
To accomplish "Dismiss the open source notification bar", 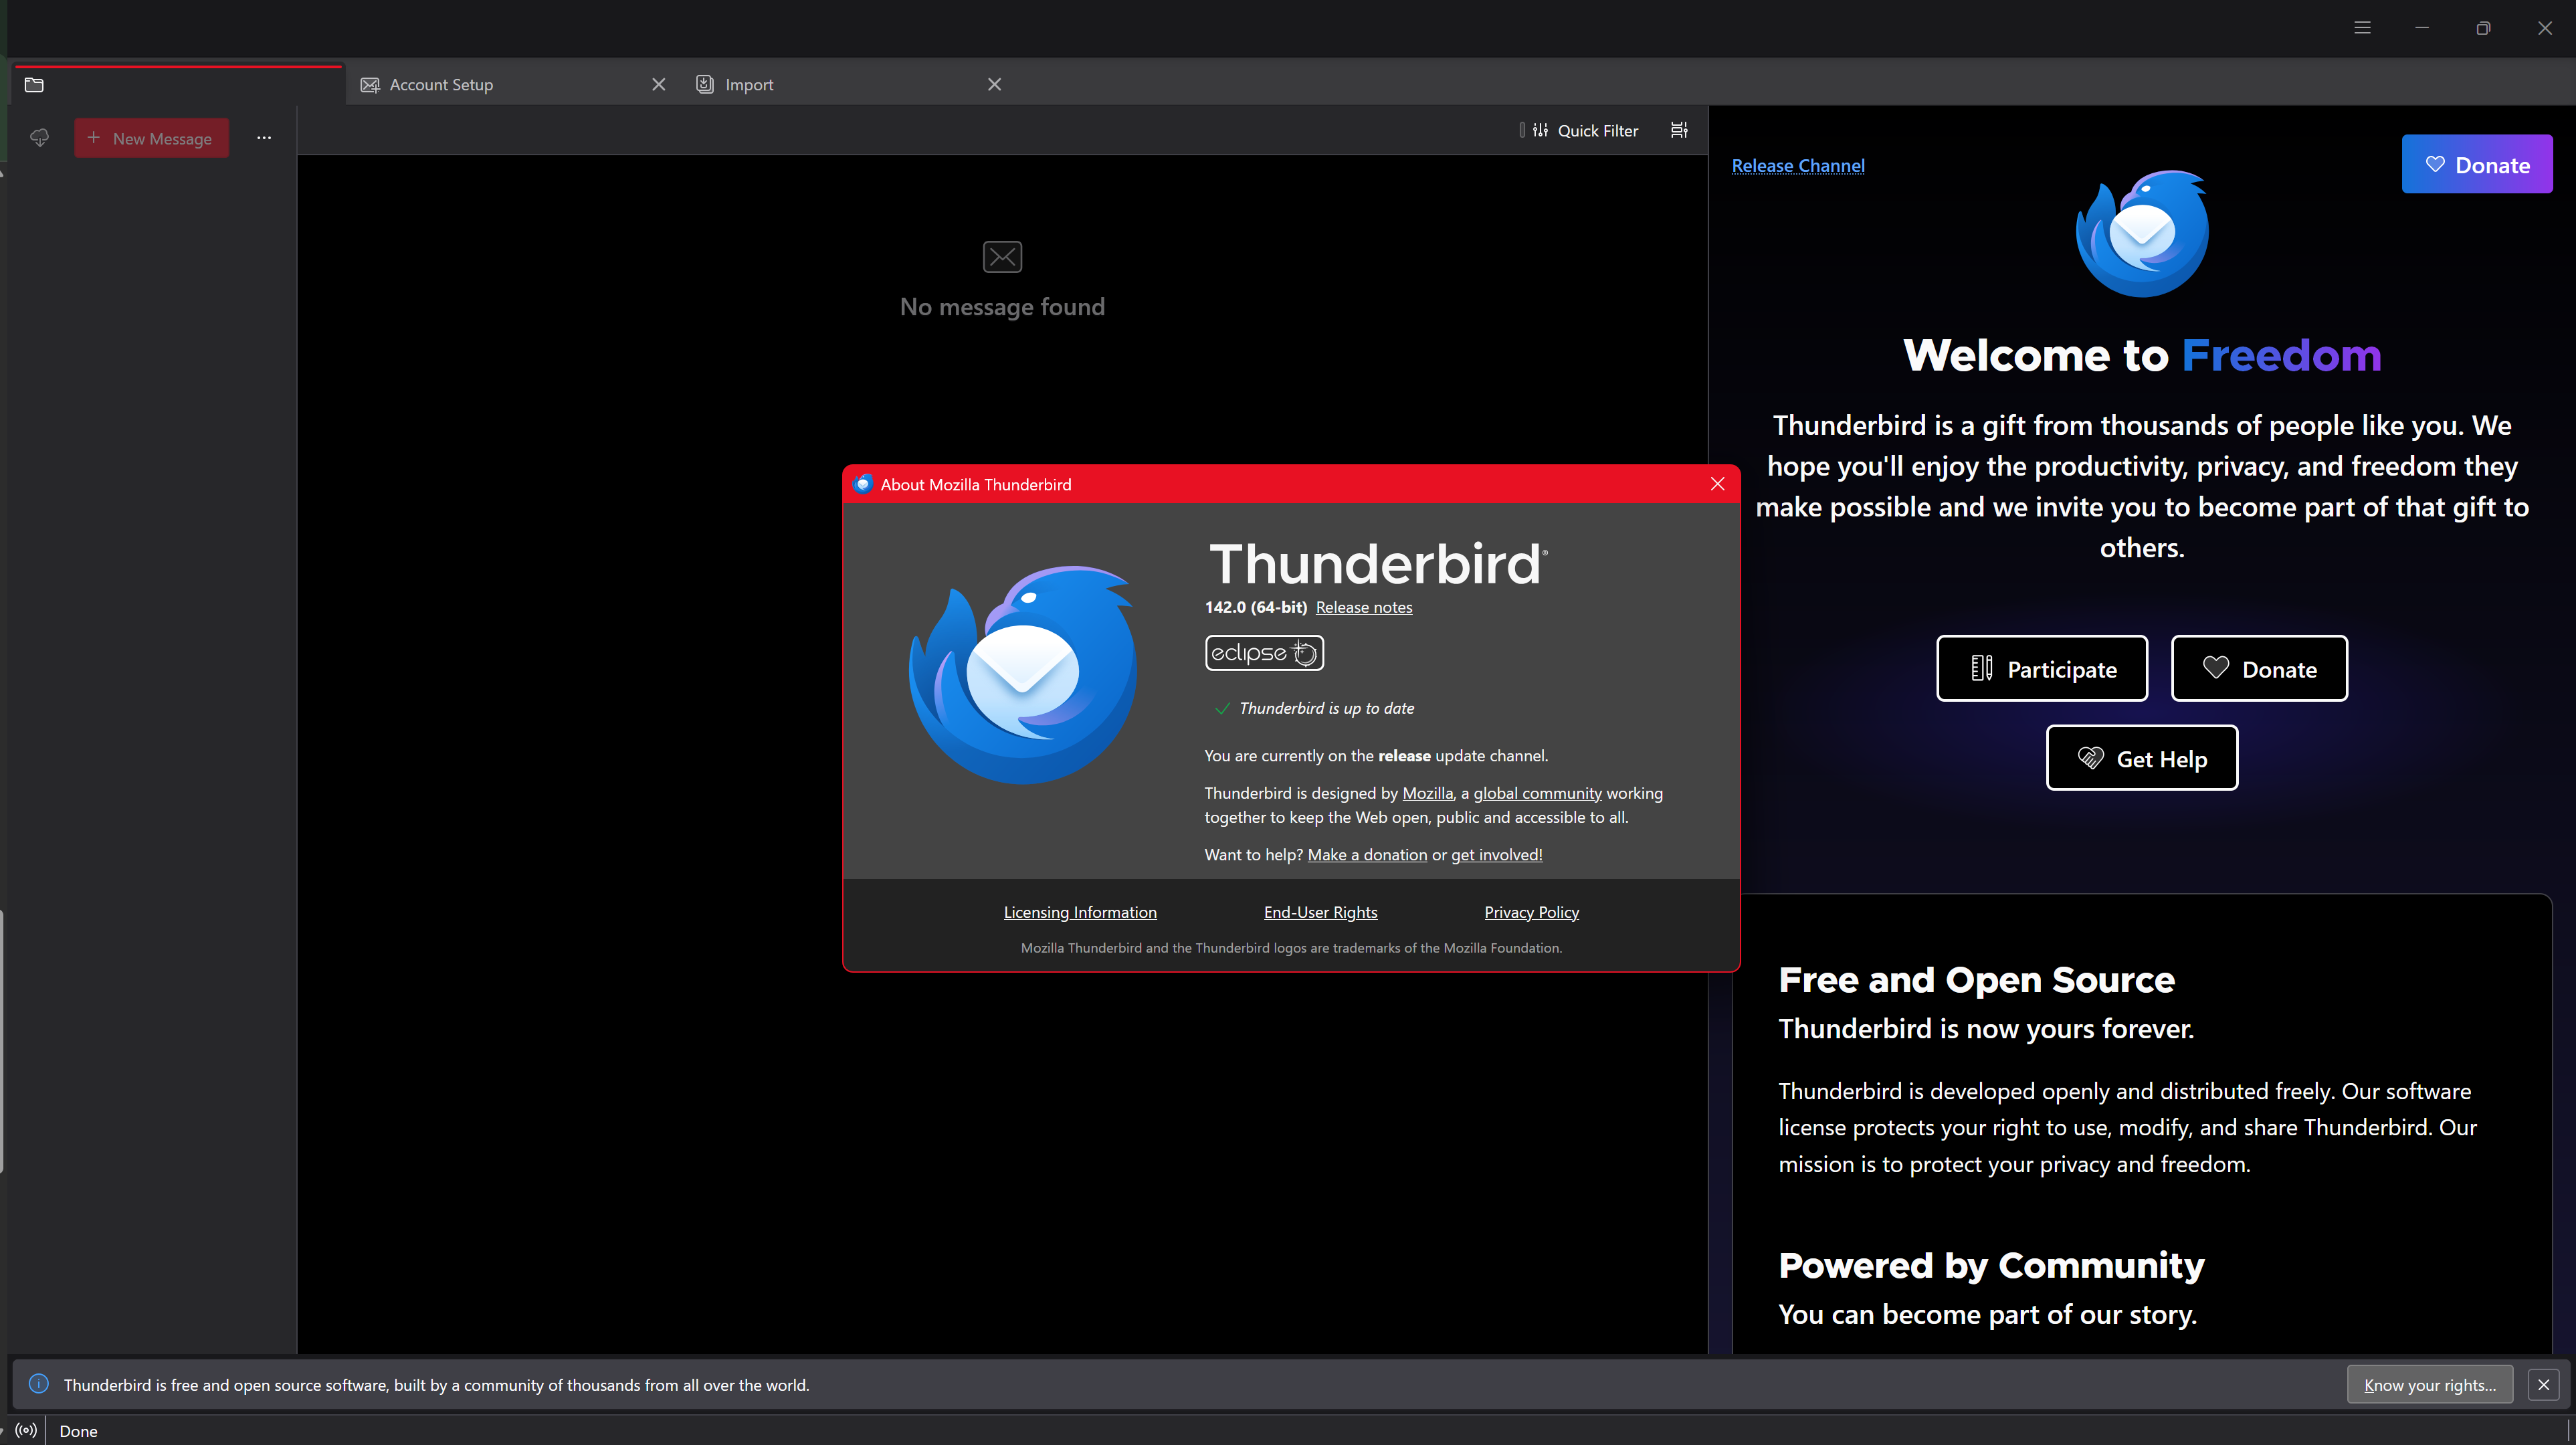I will coord(2543,1385).
